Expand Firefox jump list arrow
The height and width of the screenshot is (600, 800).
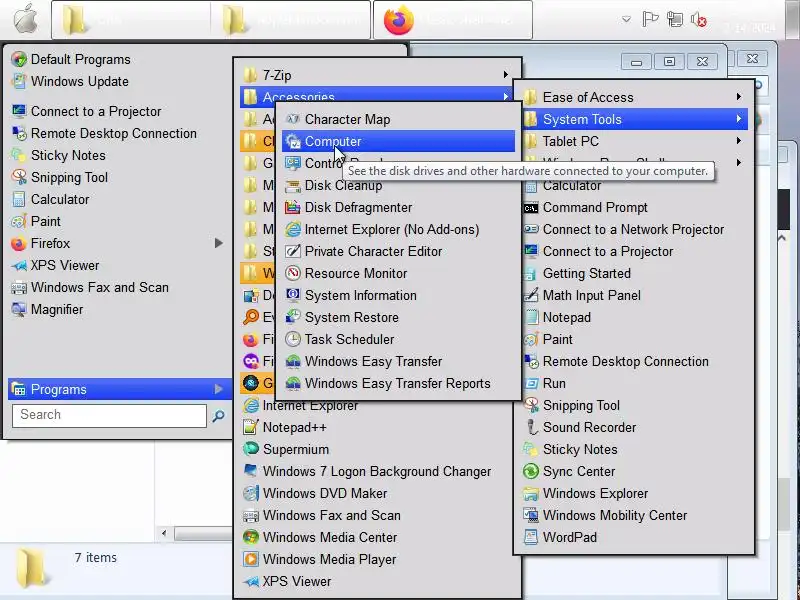point(218,243)
